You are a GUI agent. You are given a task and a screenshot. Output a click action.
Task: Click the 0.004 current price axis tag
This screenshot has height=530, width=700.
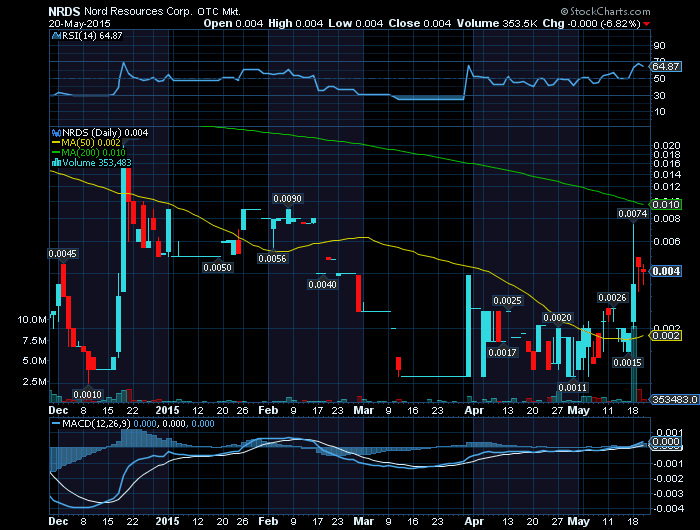[x=666, y=271]
